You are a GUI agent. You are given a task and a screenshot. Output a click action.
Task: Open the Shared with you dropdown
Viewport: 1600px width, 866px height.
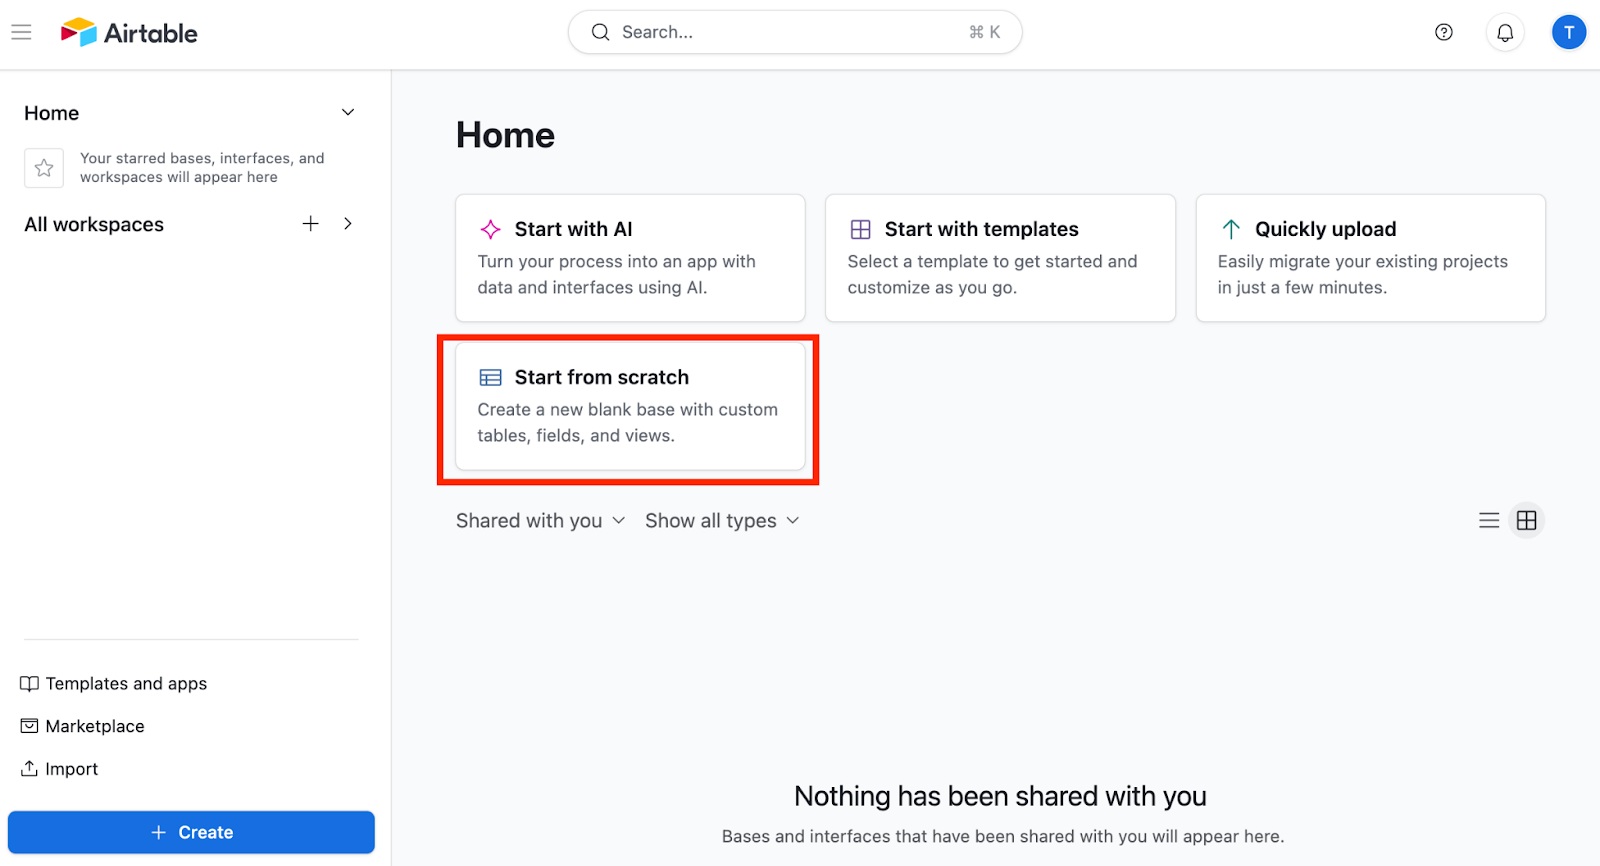(540, 520)
